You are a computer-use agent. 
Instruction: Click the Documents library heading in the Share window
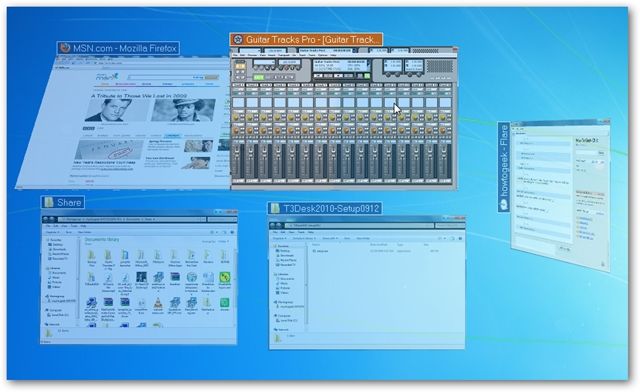click(102, 240)
